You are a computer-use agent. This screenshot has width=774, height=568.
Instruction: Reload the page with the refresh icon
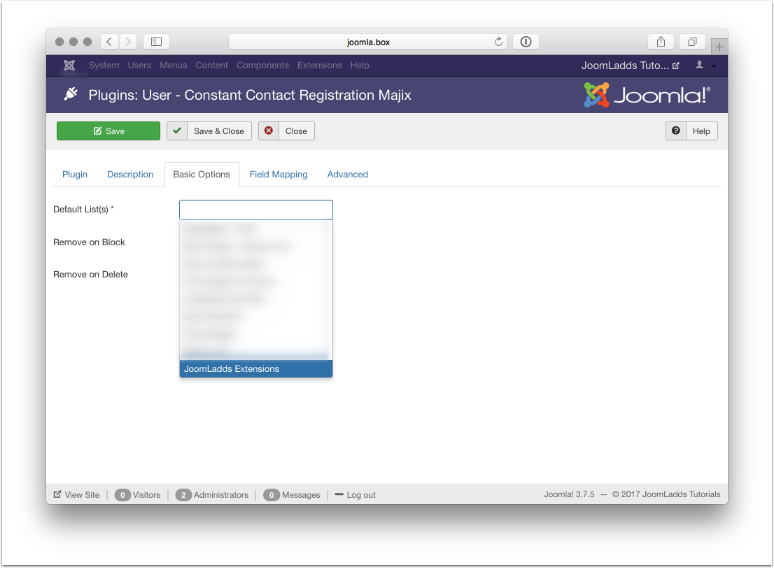499,42
